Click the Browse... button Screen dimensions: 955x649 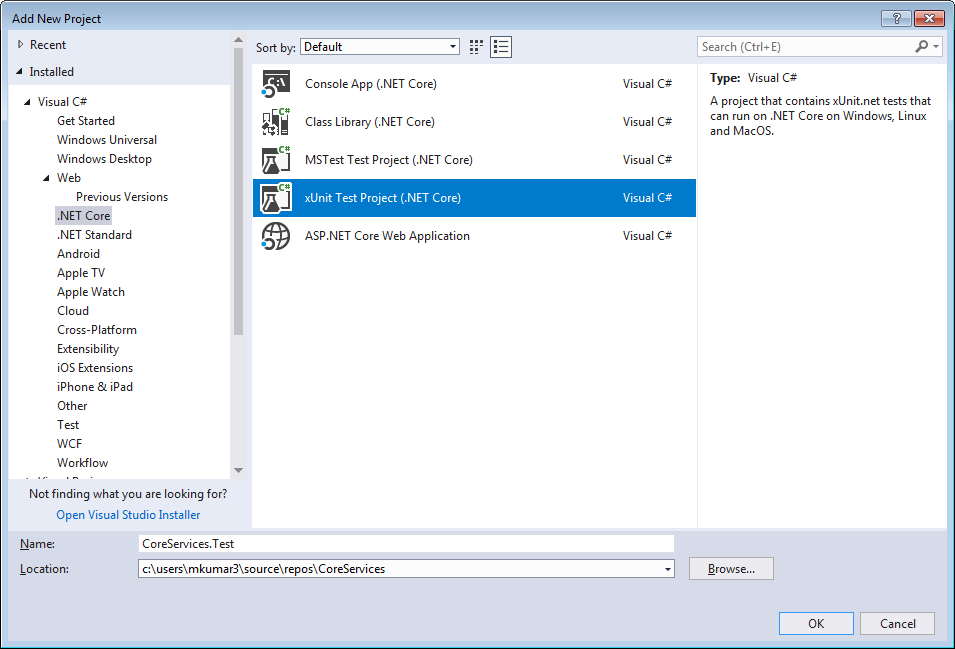point(731,569)
